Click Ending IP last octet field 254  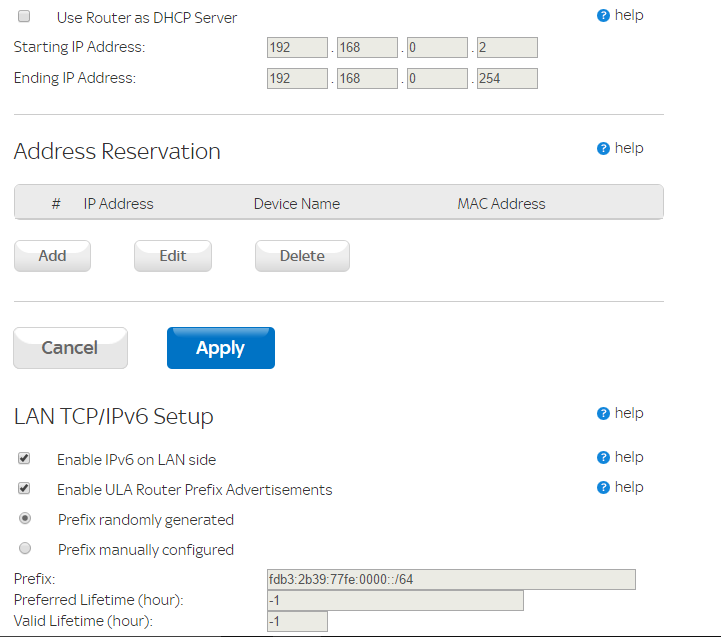tap(507, 78)
